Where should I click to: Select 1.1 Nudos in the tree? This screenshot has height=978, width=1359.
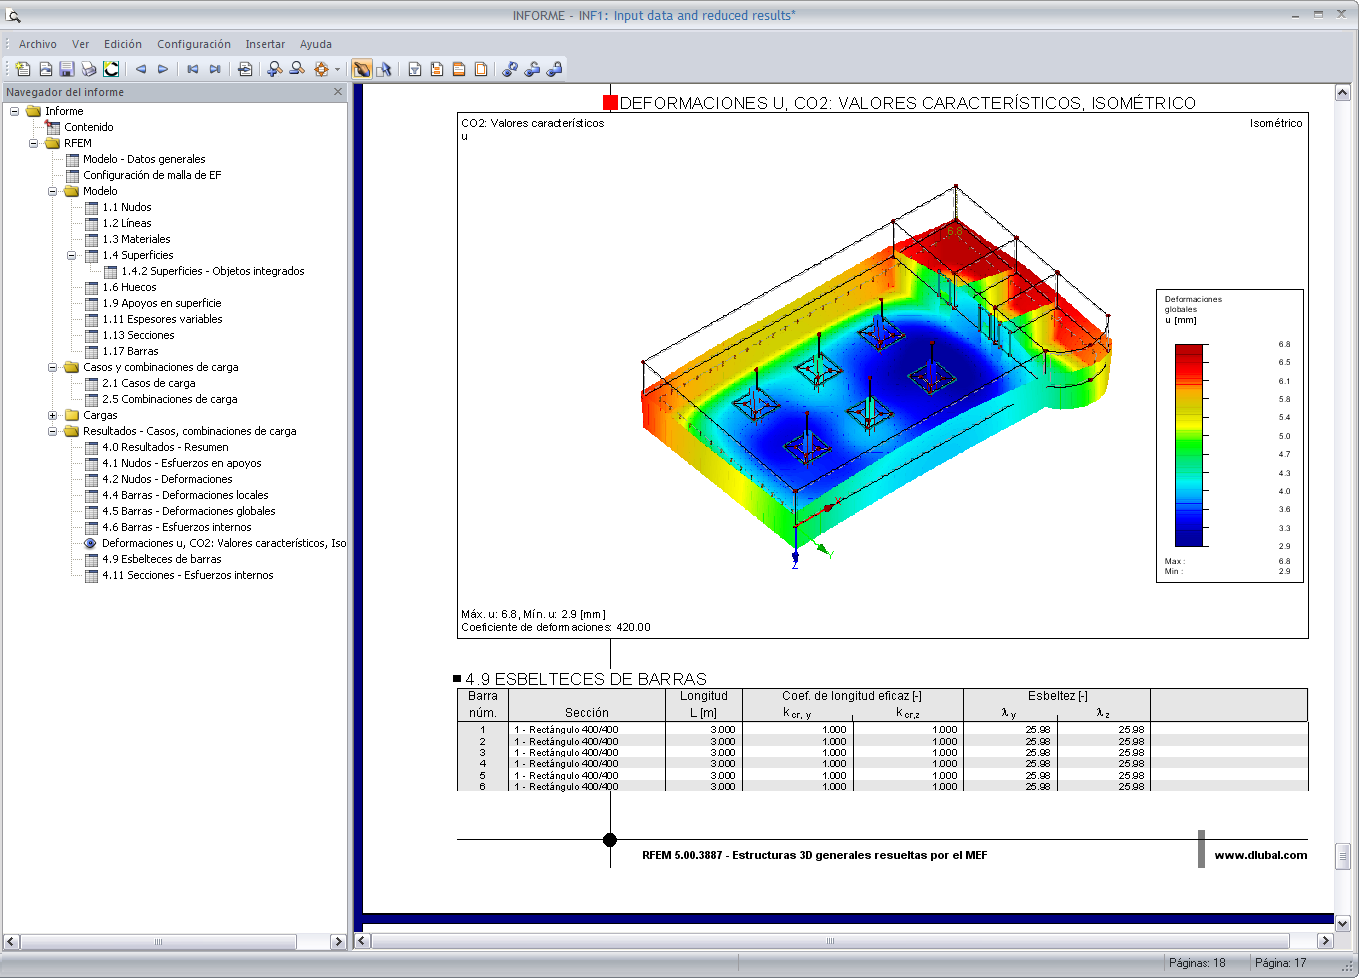pos(127,207)
